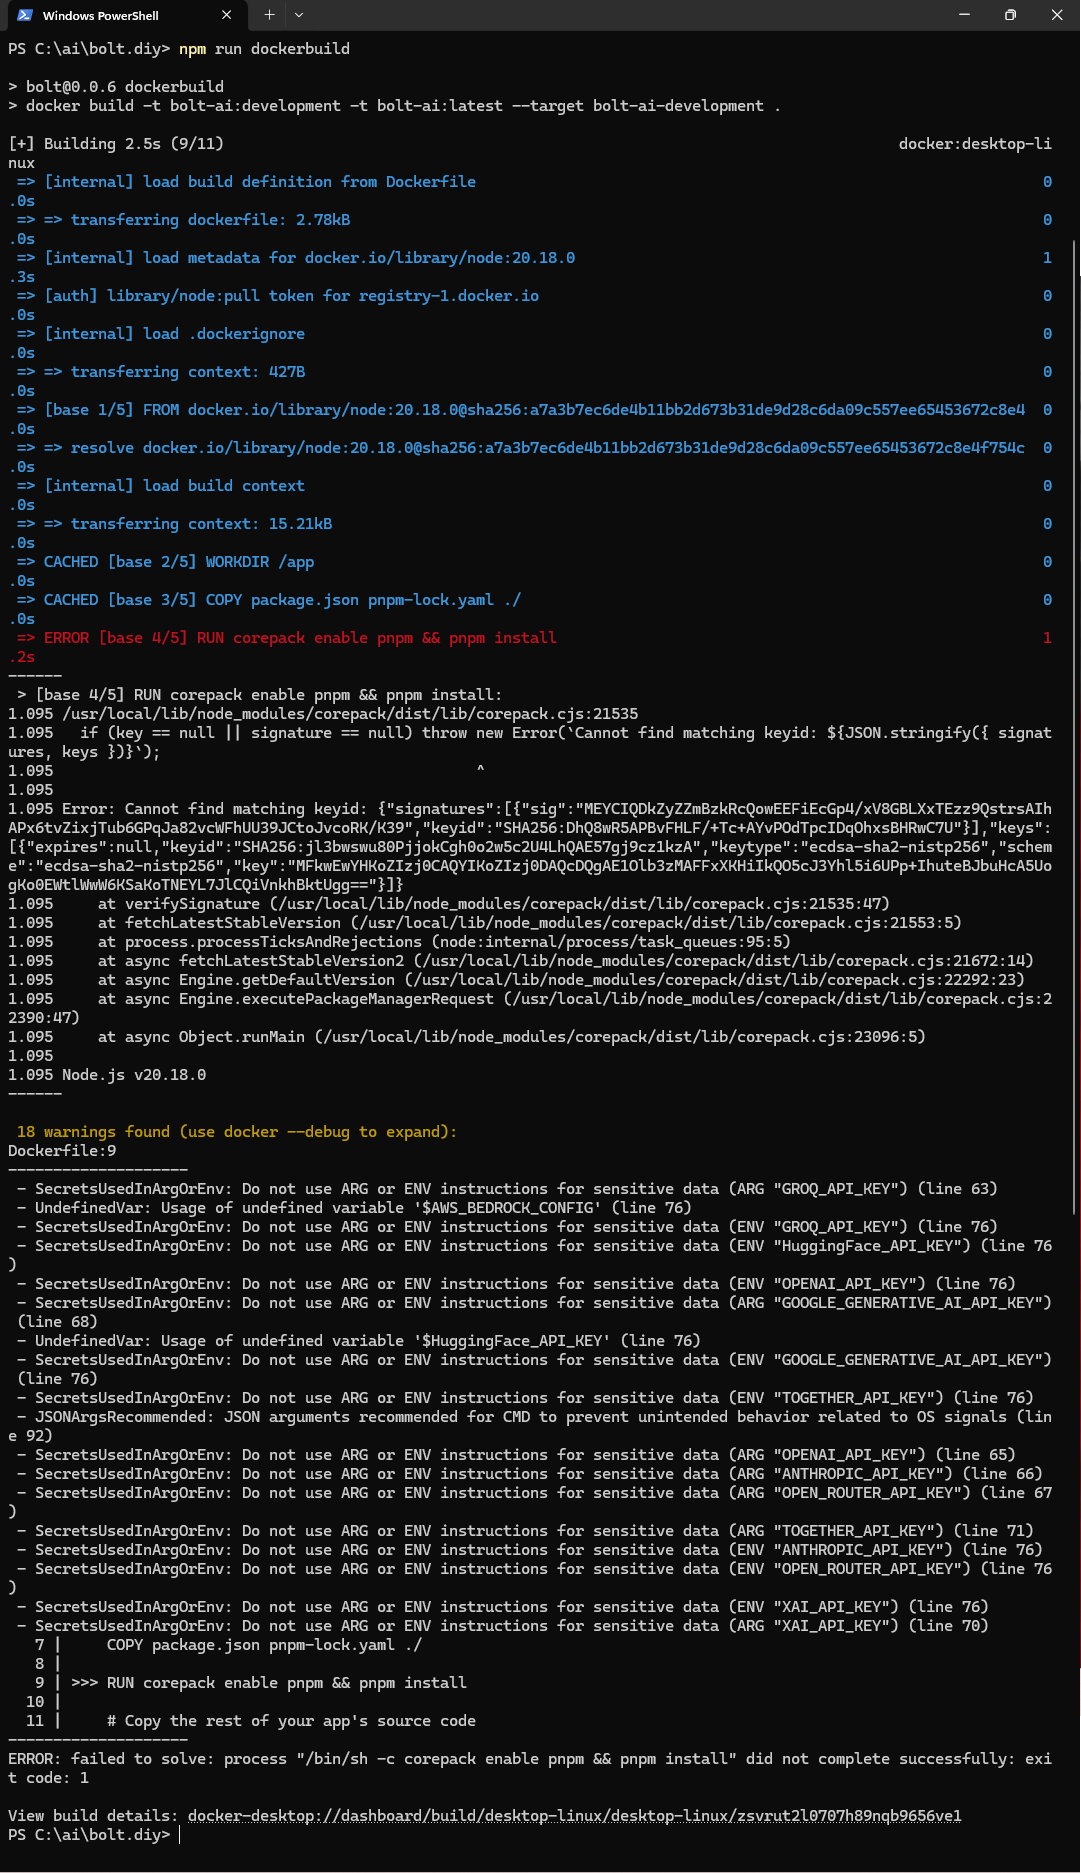Click the '$AWS_BEDROCK_CONFIG' UndefinedVar warning
The height and width of the screenshot is (1873, 1081).
[355, 1207]
